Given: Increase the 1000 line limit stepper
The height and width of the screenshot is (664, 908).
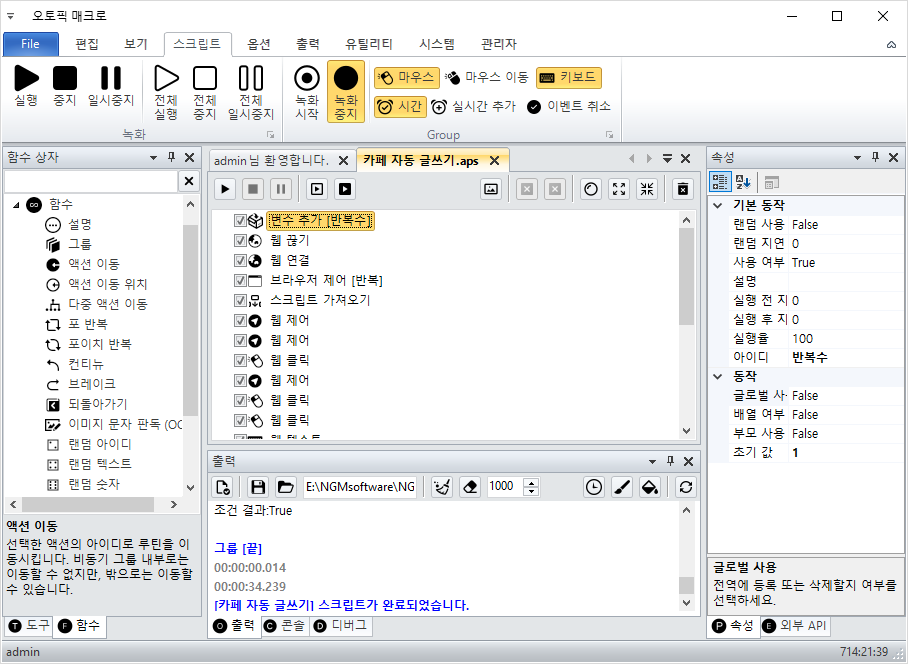Looking at the screenshot, I should click(531, 482).
